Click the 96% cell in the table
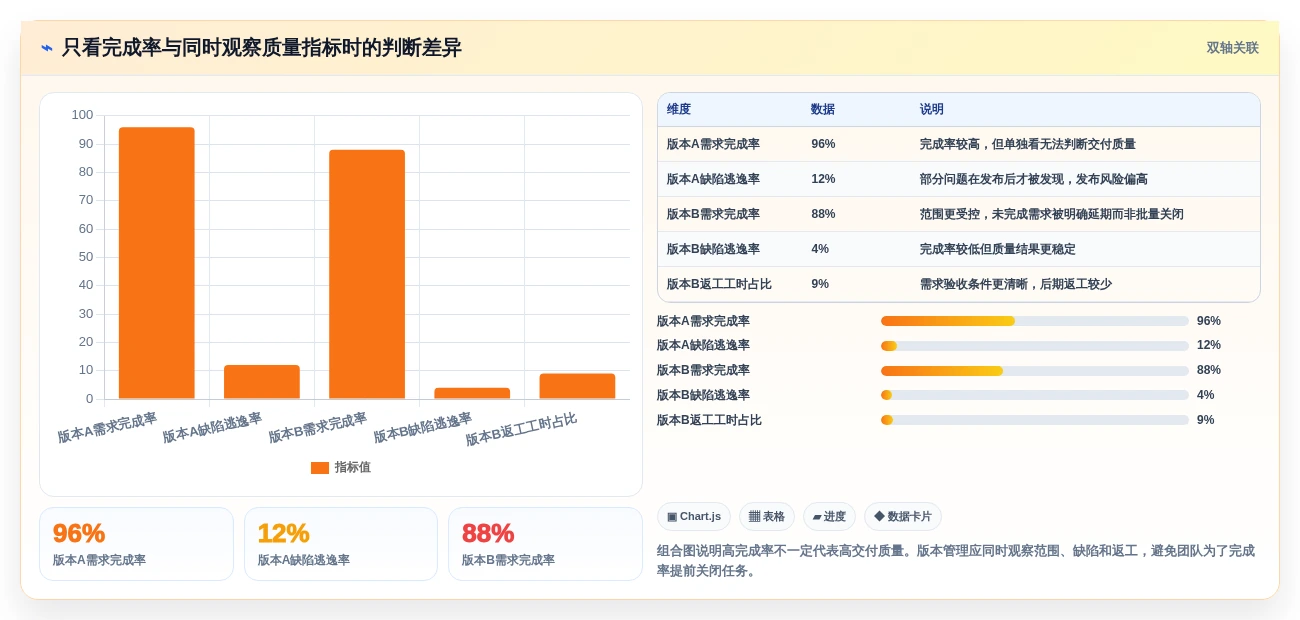 click(x=823, y=144)
